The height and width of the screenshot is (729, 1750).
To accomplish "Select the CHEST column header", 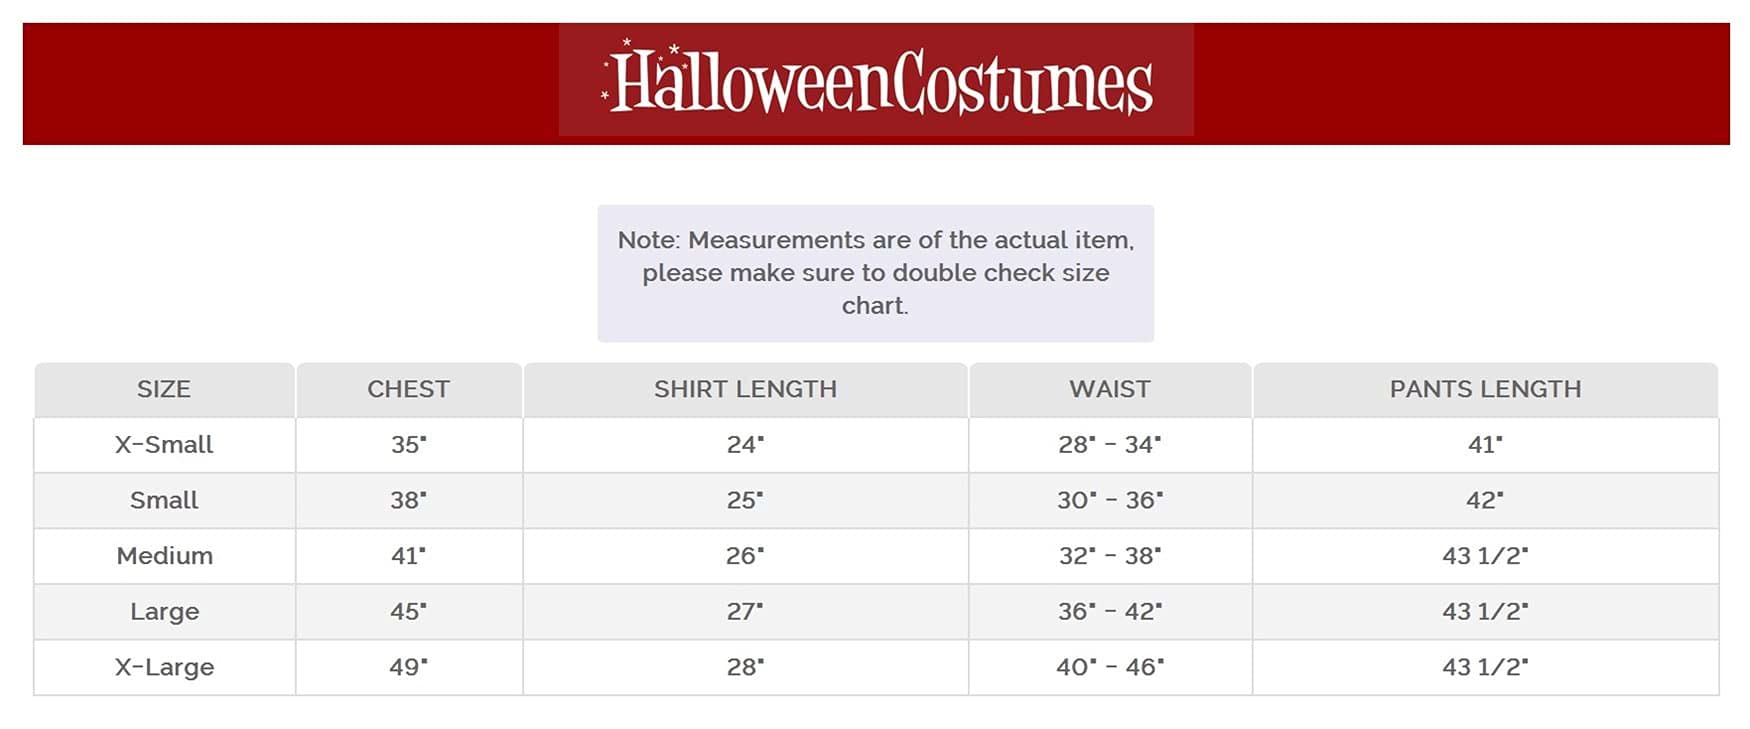I will (408, 389).
